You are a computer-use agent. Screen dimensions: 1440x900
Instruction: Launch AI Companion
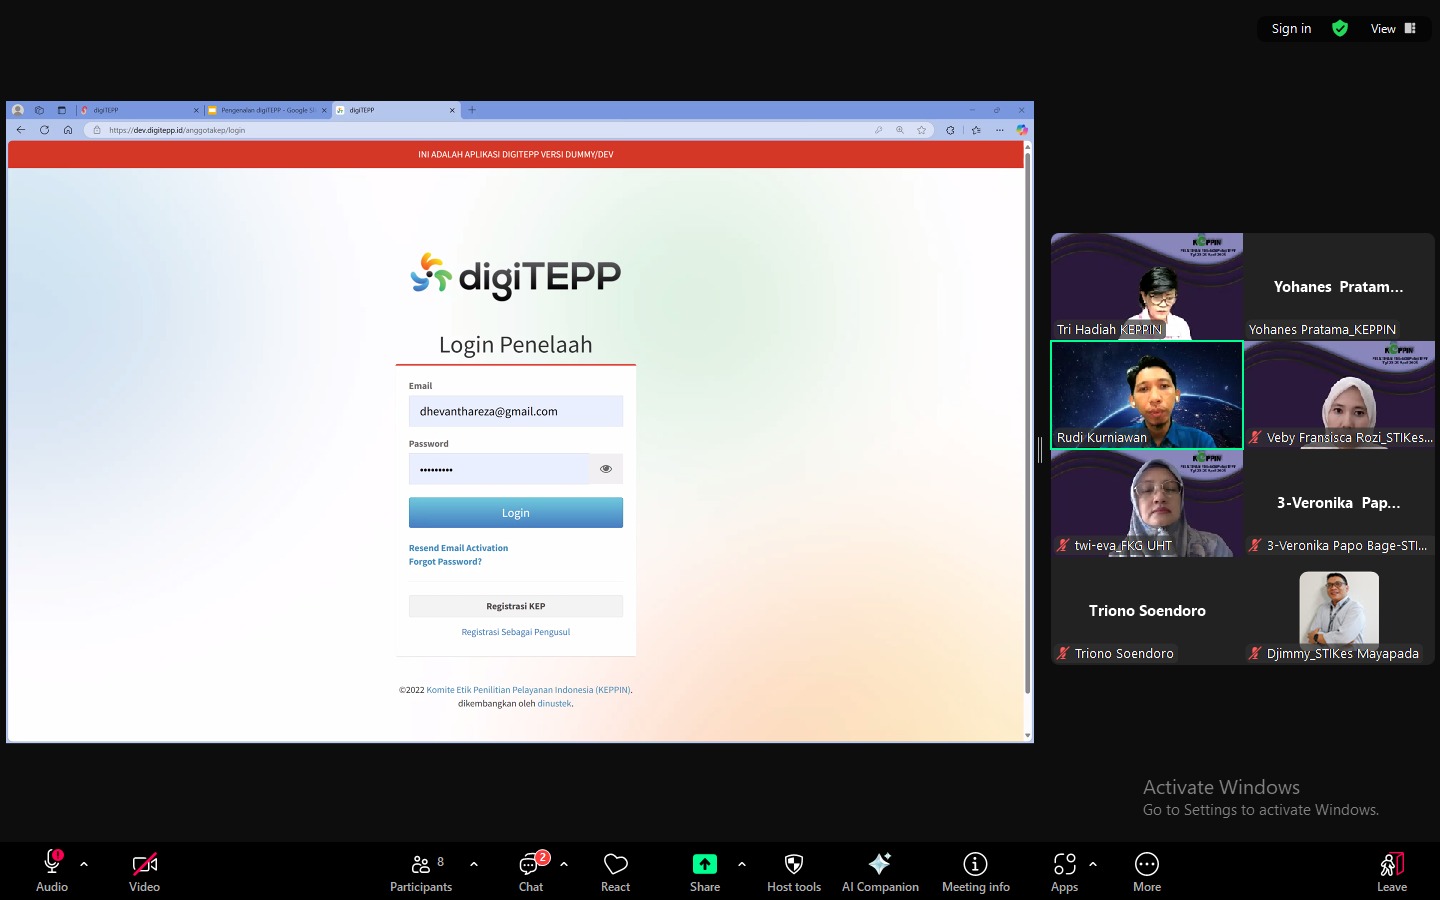(x=880, y=871)
